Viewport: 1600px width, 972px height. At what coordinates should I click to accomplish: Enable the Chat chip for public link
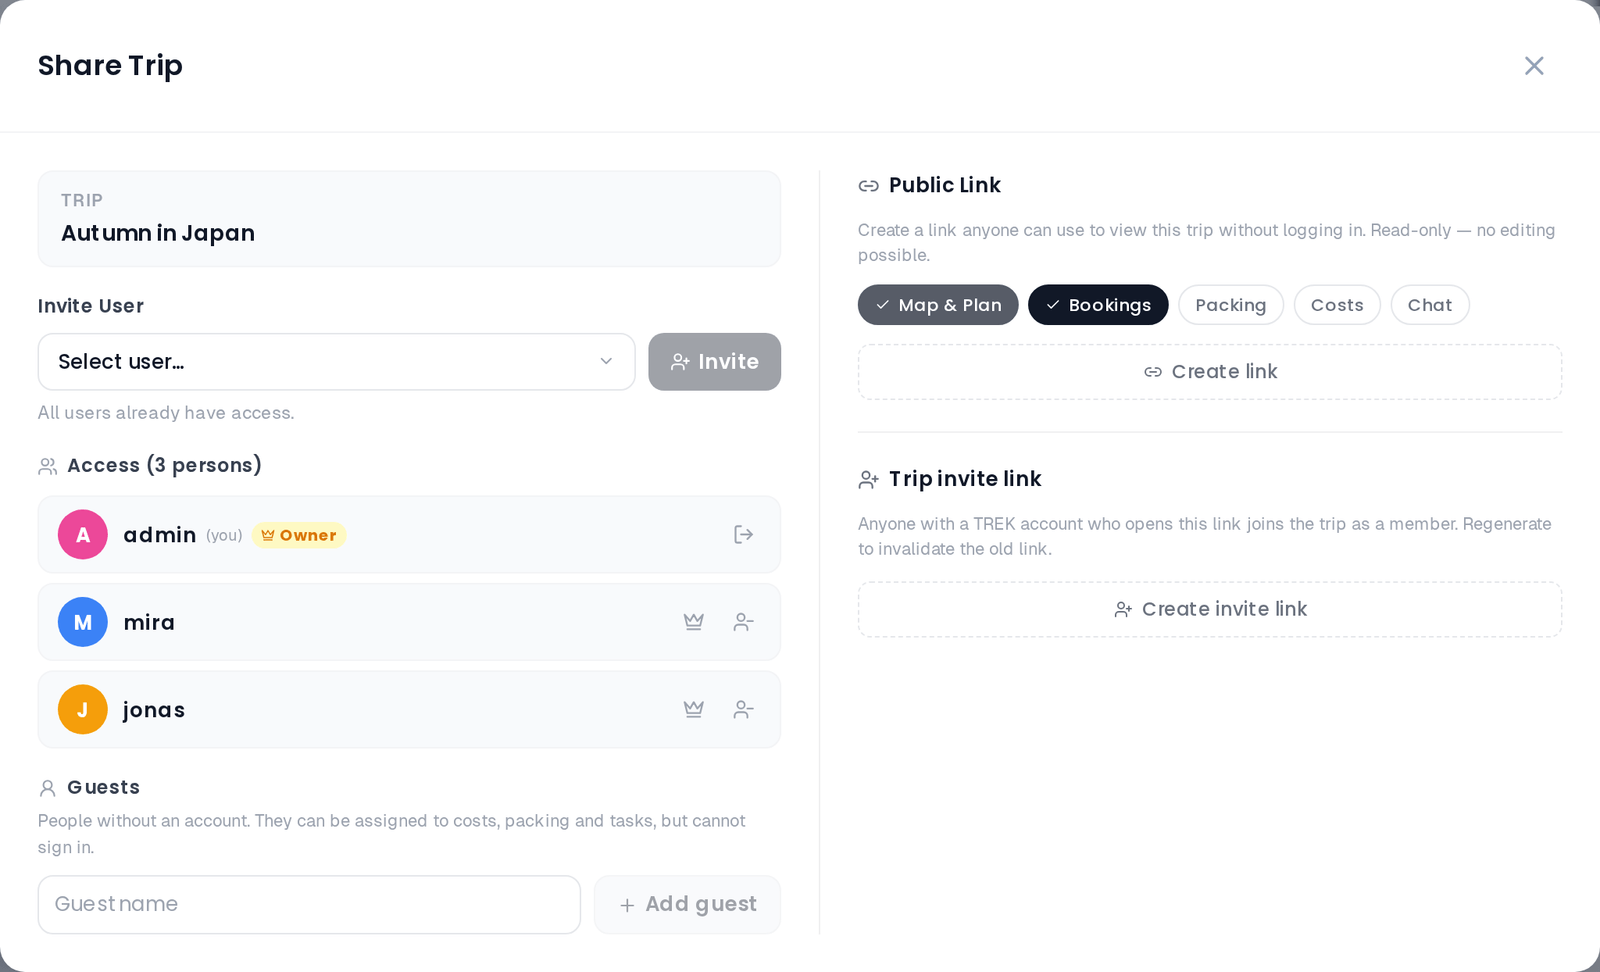click(x=1430, y=305)
